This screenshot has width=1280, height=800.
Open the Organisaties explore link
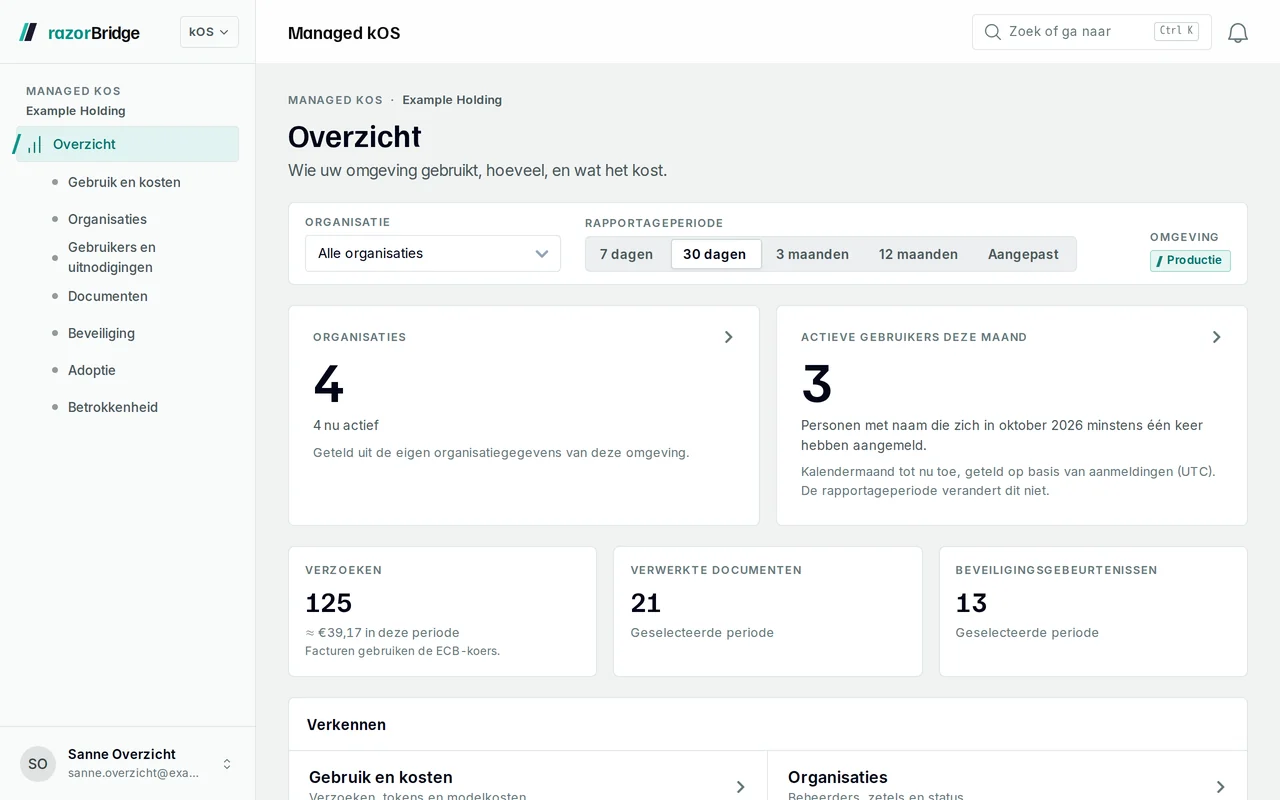click(1007, 778)
